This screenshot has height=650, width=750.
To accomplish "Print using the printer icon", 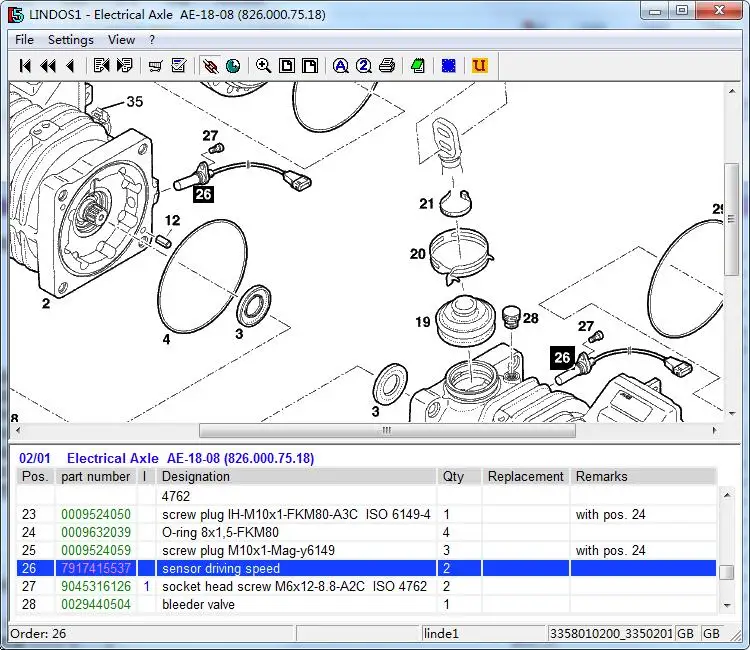I will (x=387, y=66).
